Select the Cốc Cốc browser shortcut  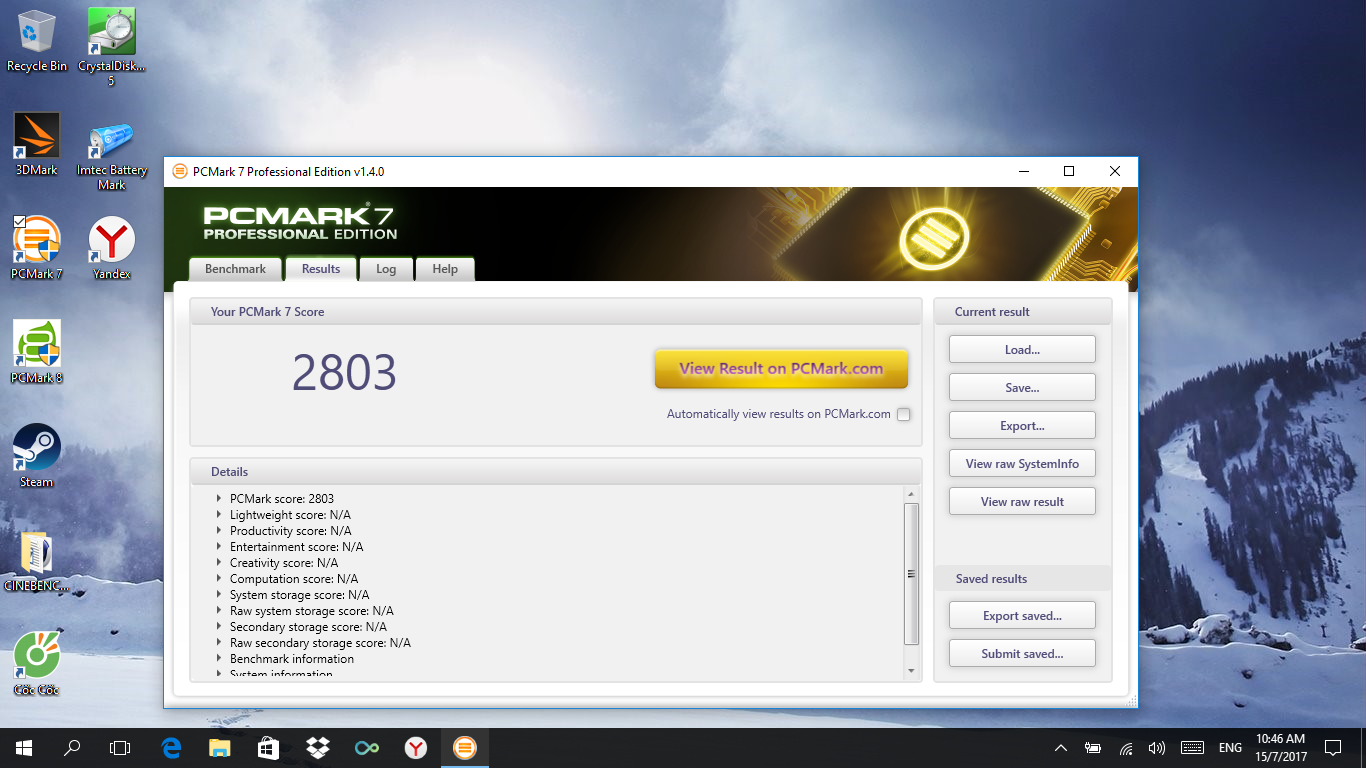point(37,664)
